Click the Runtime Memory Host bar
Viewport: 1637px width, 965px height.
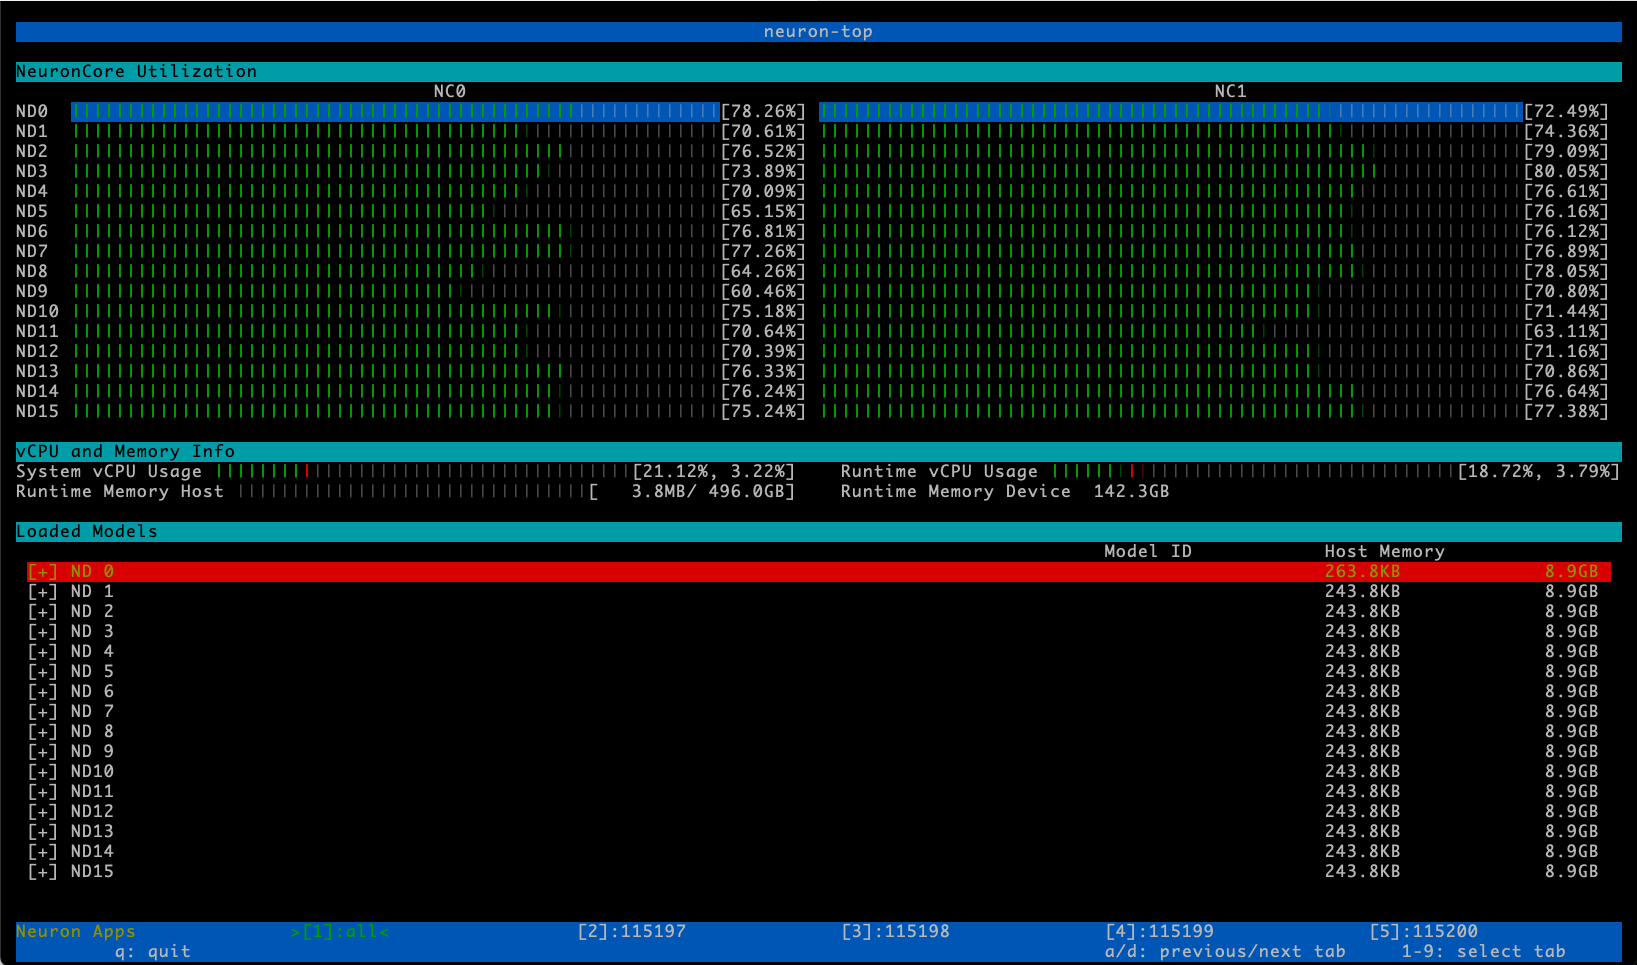(412, 491)
